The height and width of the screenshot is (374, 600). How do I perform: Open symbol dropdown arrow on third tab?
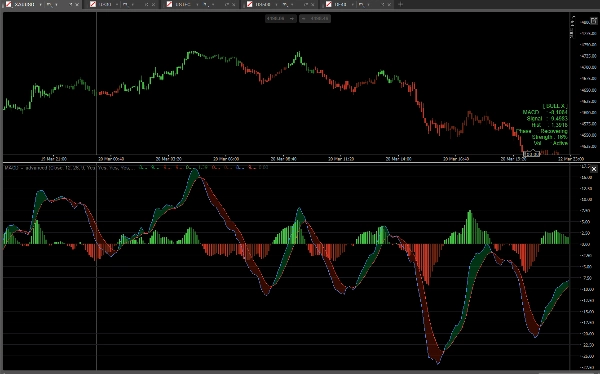pyautogui.click(x=197, y=5)
